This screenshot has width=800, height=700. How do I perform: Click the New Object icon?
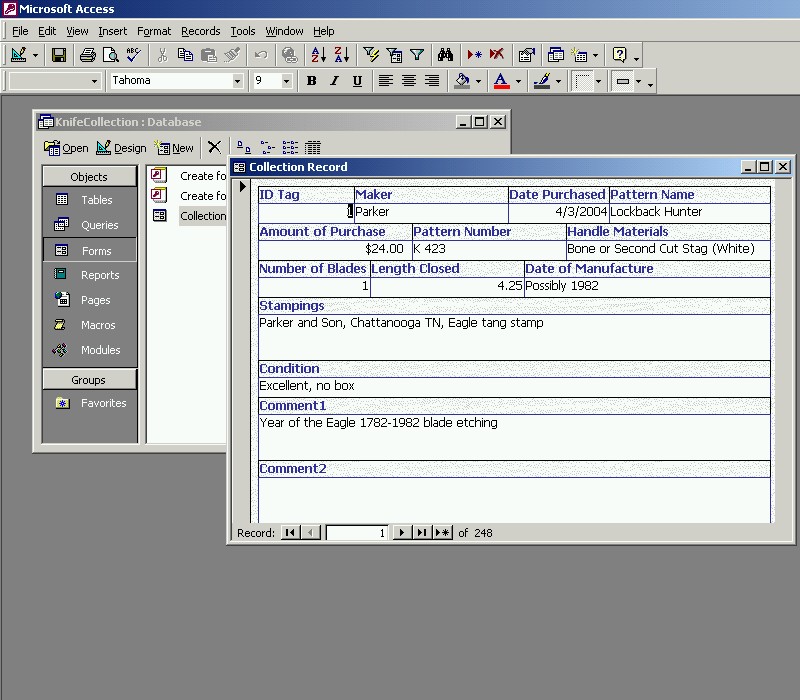[x=579, y=55]
